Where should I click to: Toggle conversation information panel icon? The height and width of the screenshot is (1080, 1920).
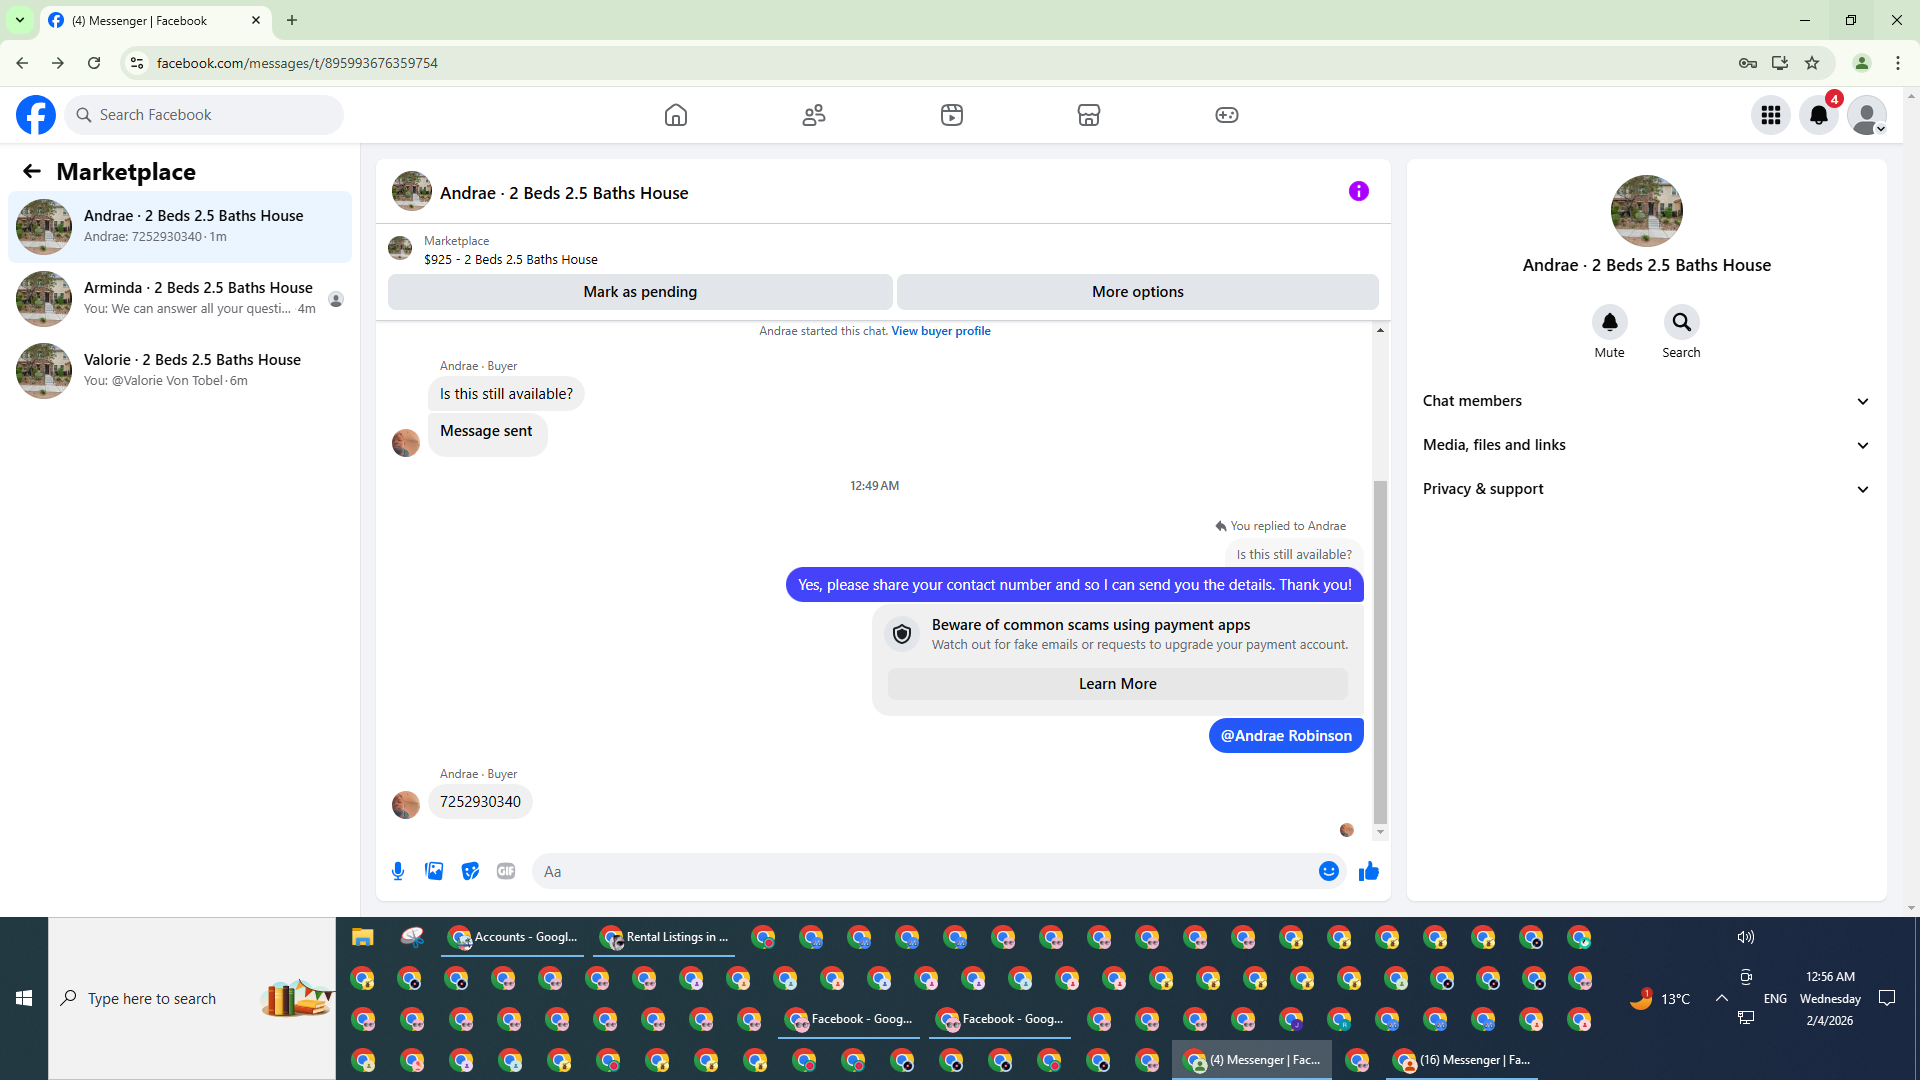1358,191
